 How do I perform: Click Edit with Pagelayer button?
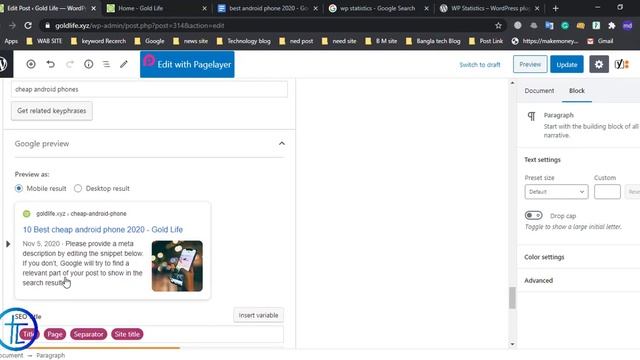[187, 64]
